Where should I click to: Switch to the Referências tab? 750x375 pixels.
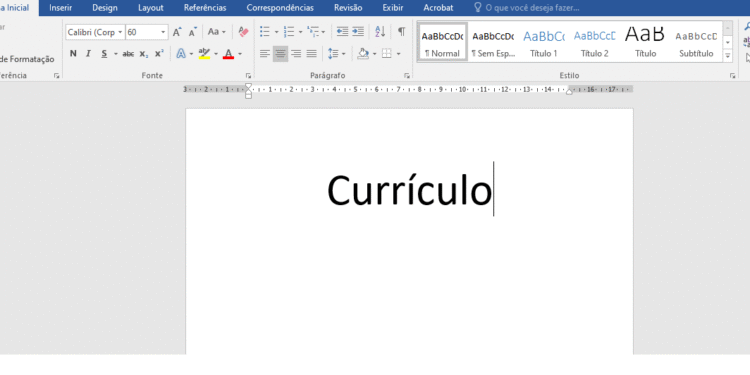[x=205, y=8]
